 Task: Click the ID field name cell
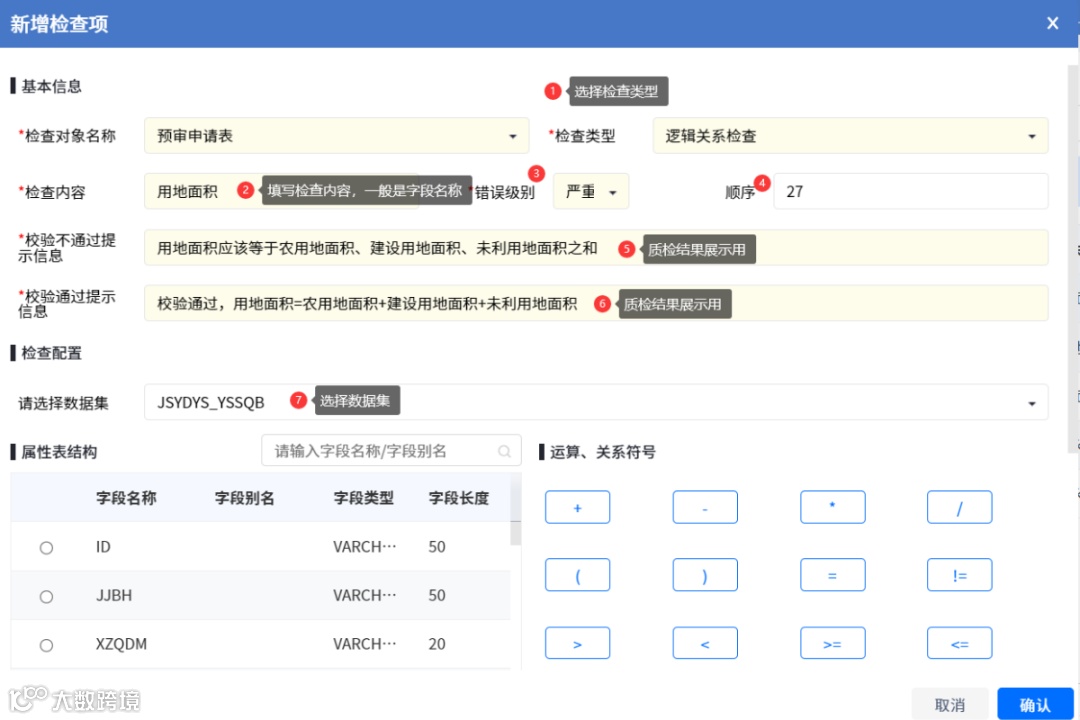pos(103,547)
